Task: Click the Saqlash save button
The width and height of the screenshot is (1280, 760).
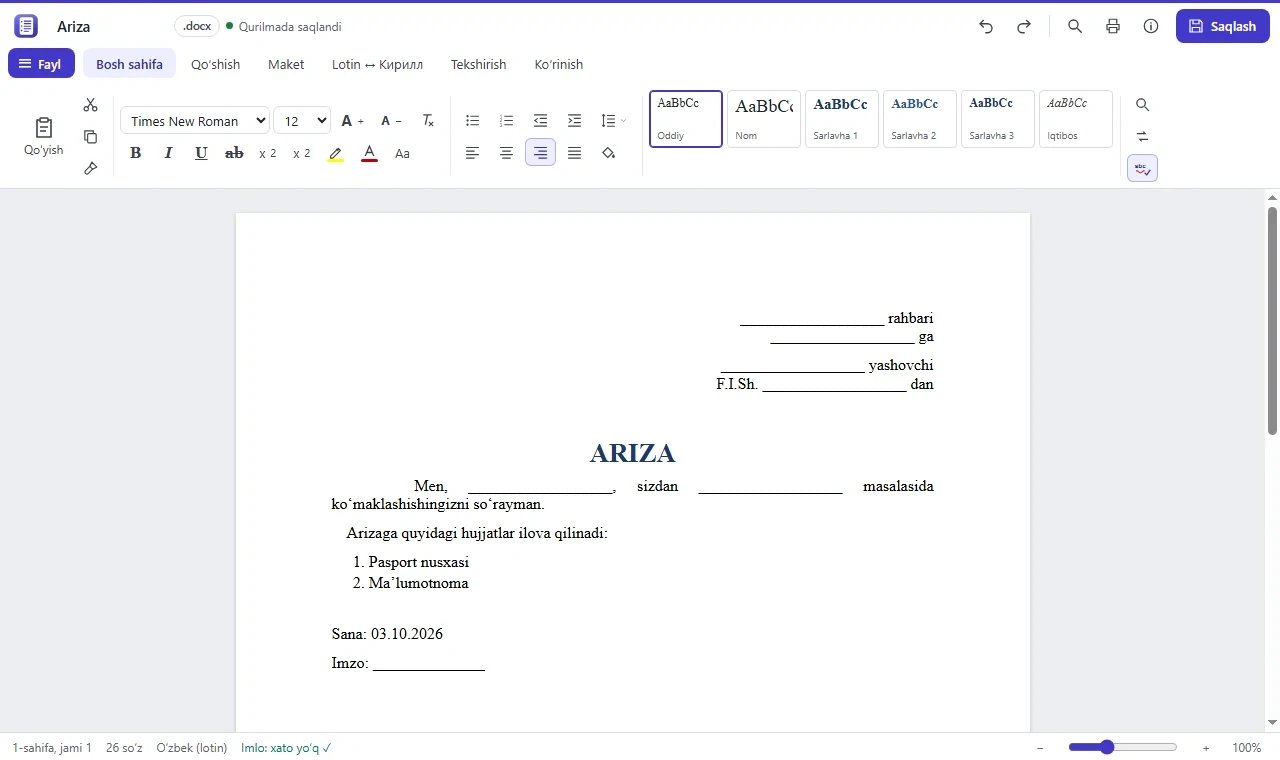Action: pos(1222,27)
